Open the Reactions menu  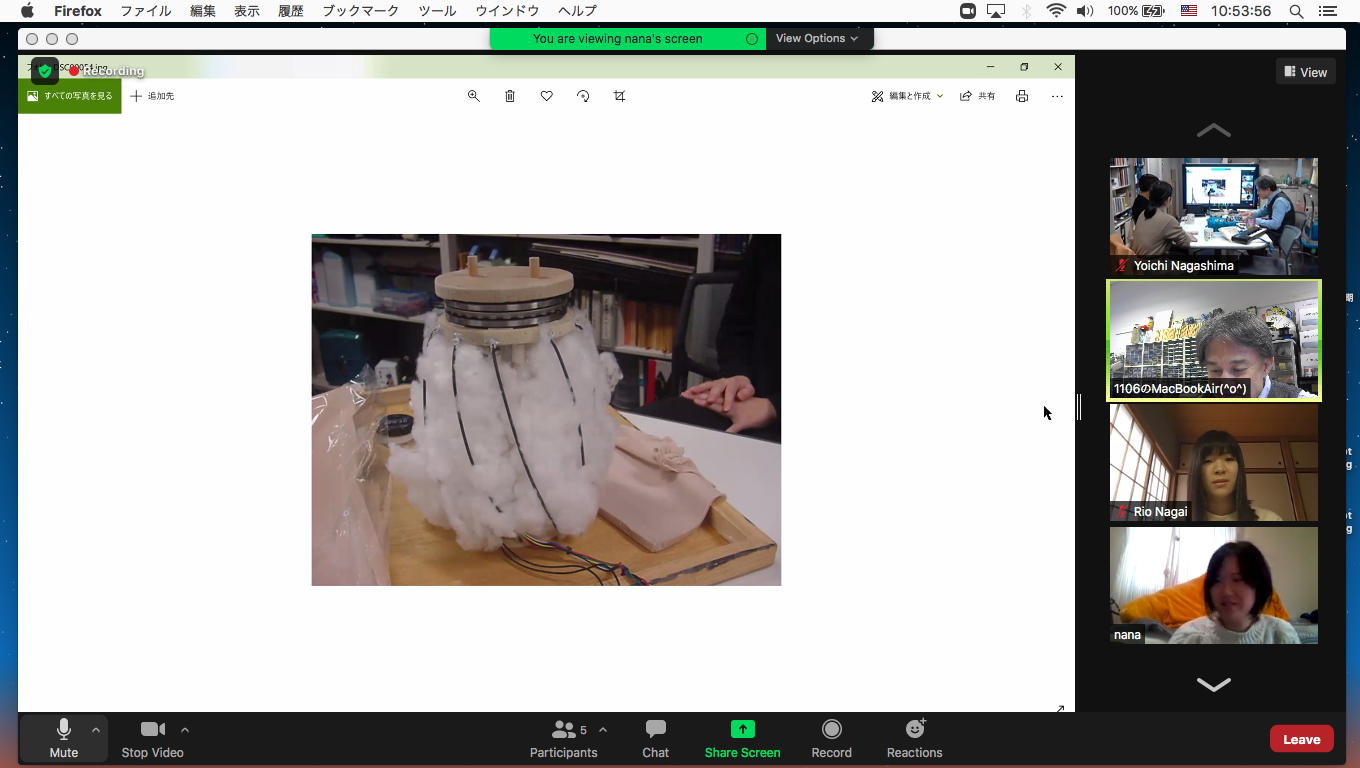coord(914,739)
